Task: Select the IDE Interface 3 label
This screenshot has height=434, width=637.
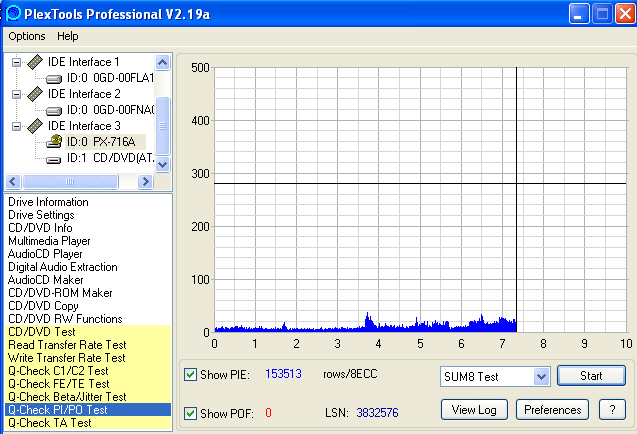Action: point(84,126)
